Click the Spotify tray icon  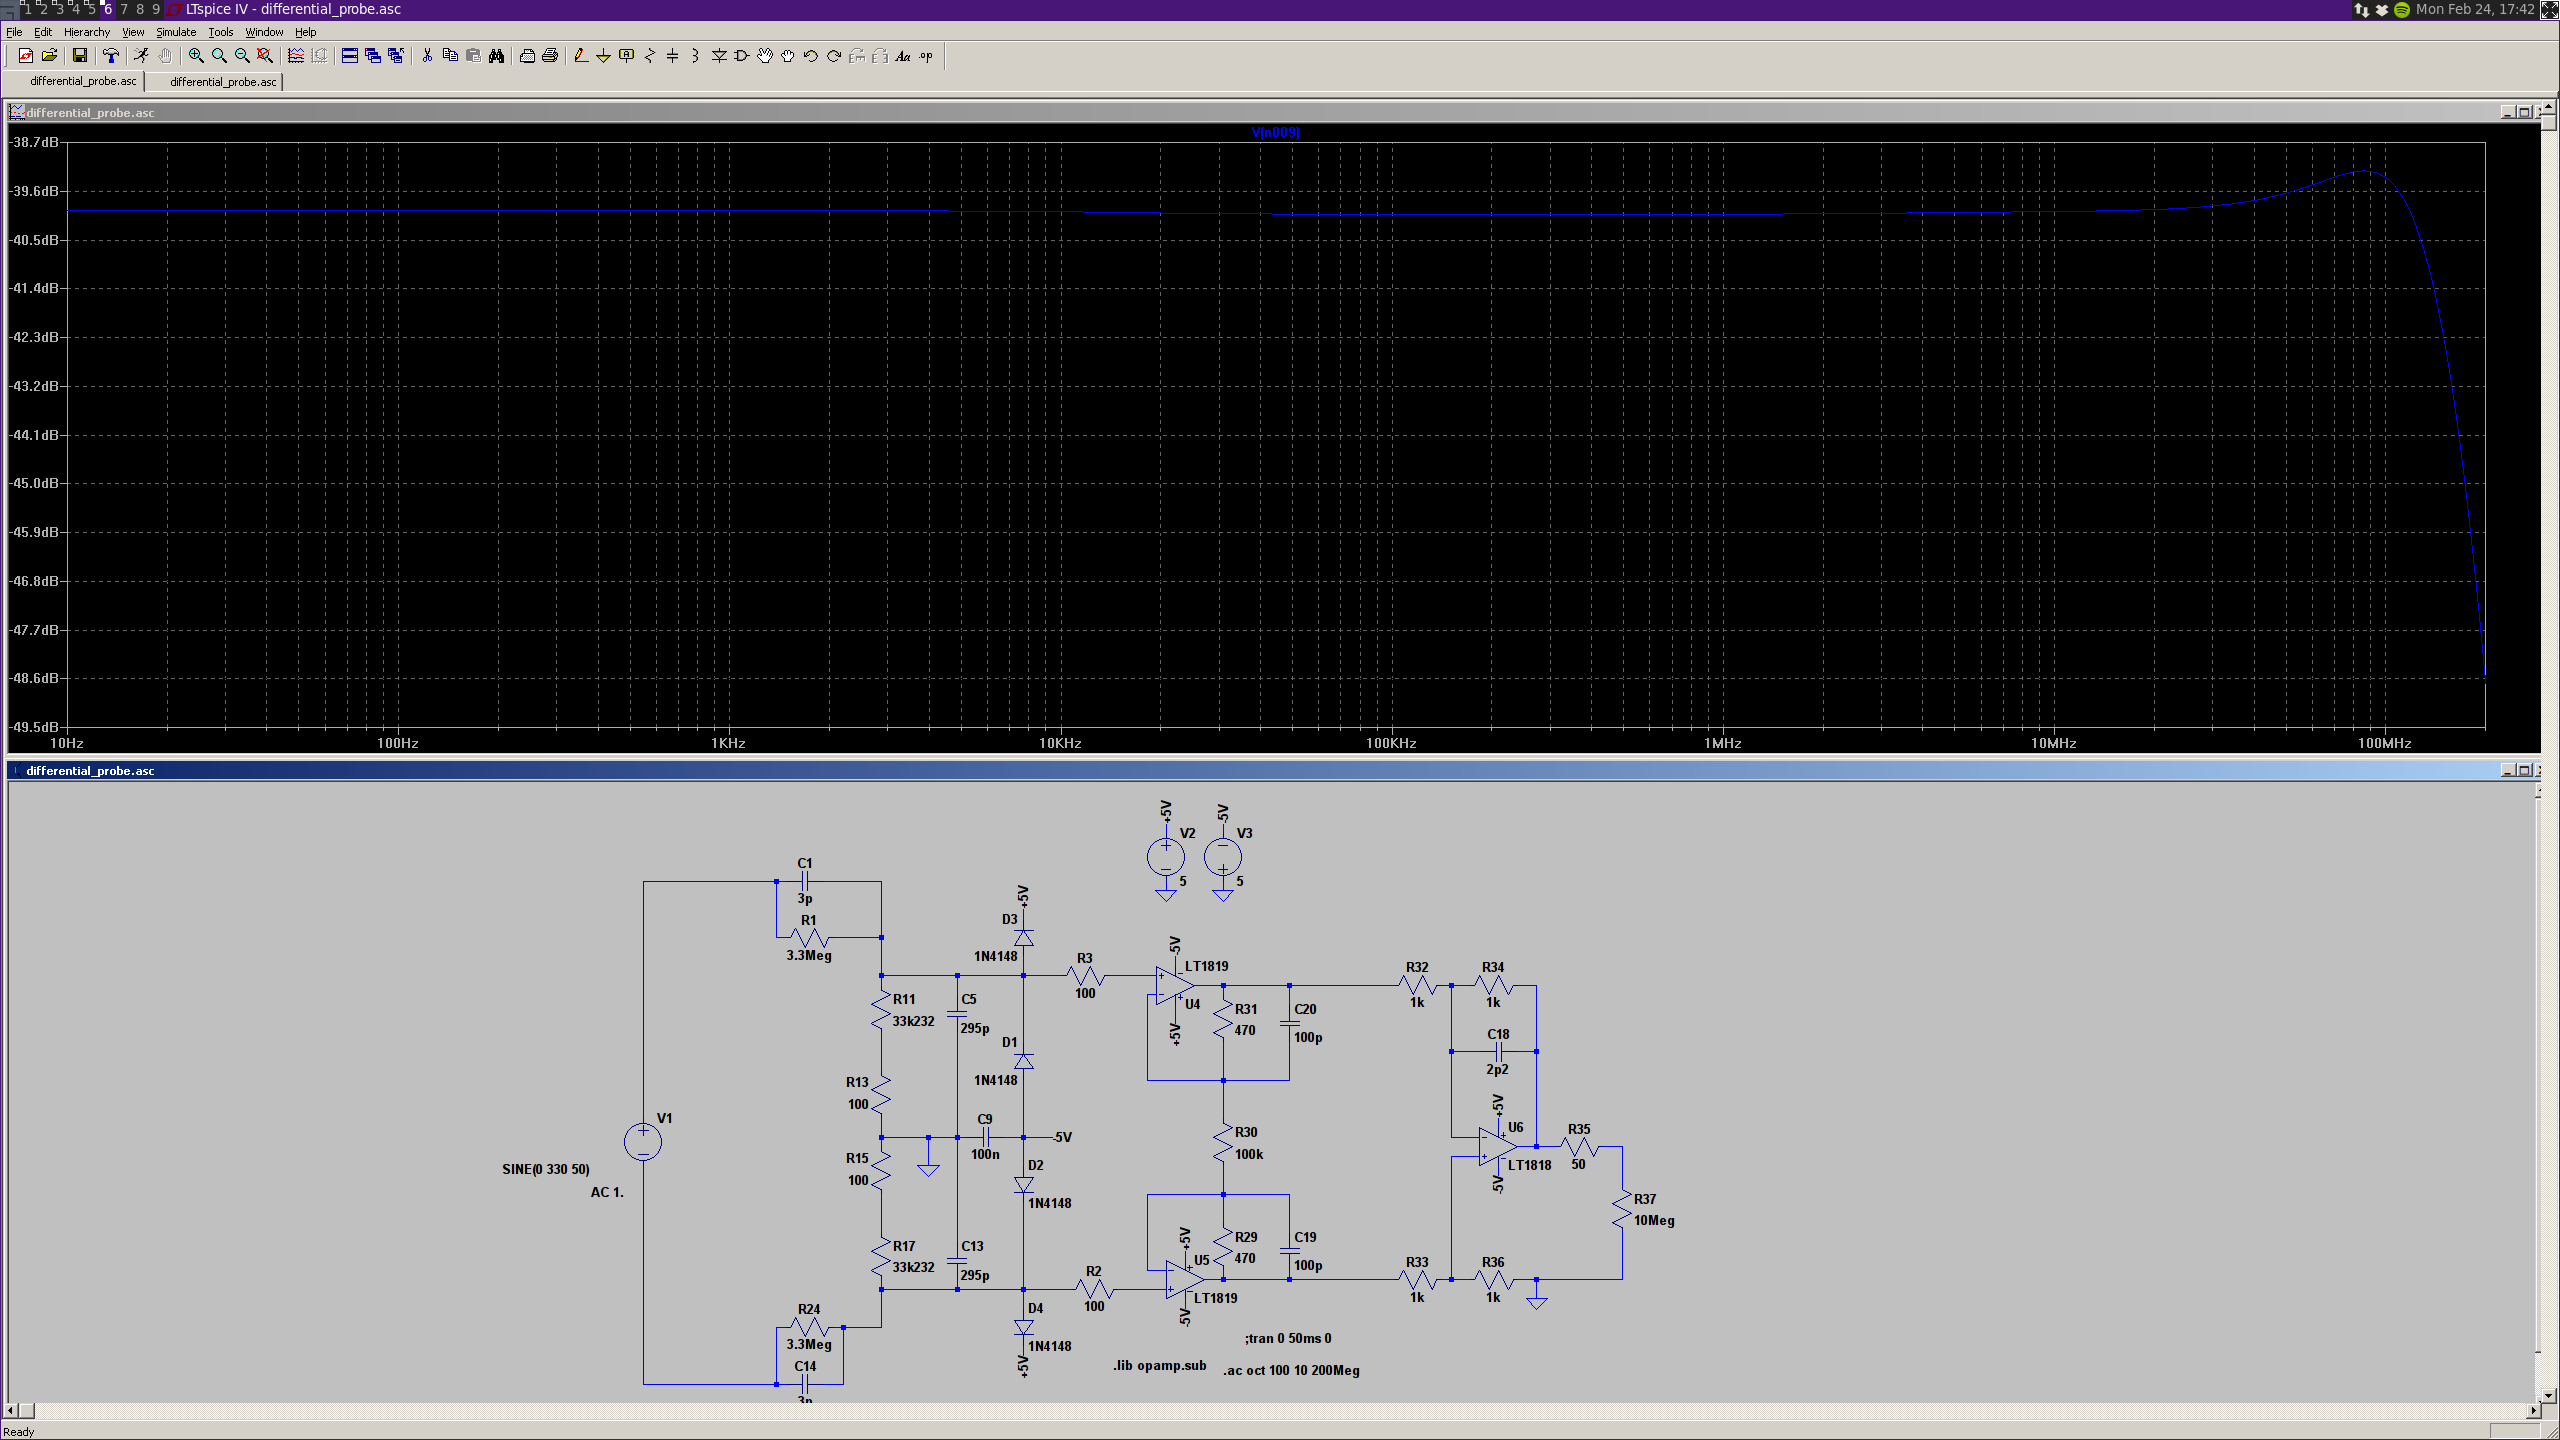[x=2402, y=9]
